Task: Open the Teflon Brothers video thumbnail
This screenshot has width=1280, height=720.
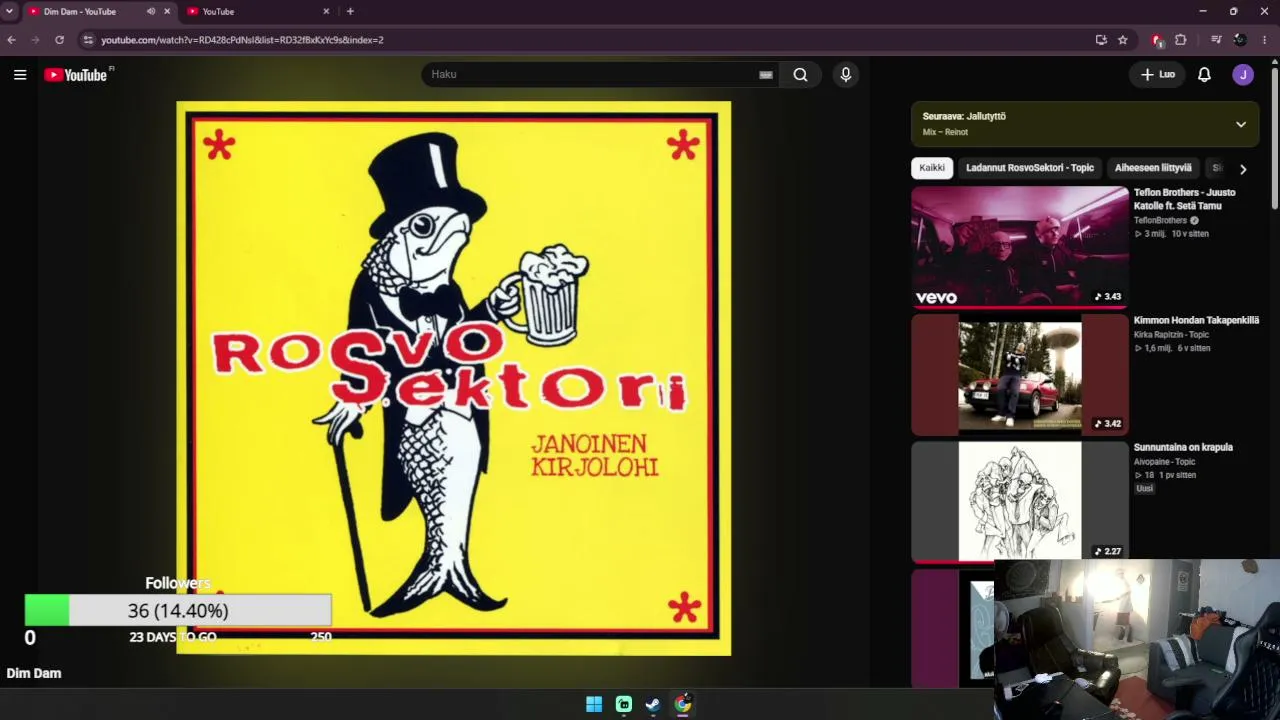Action: tap(1020, 246)
